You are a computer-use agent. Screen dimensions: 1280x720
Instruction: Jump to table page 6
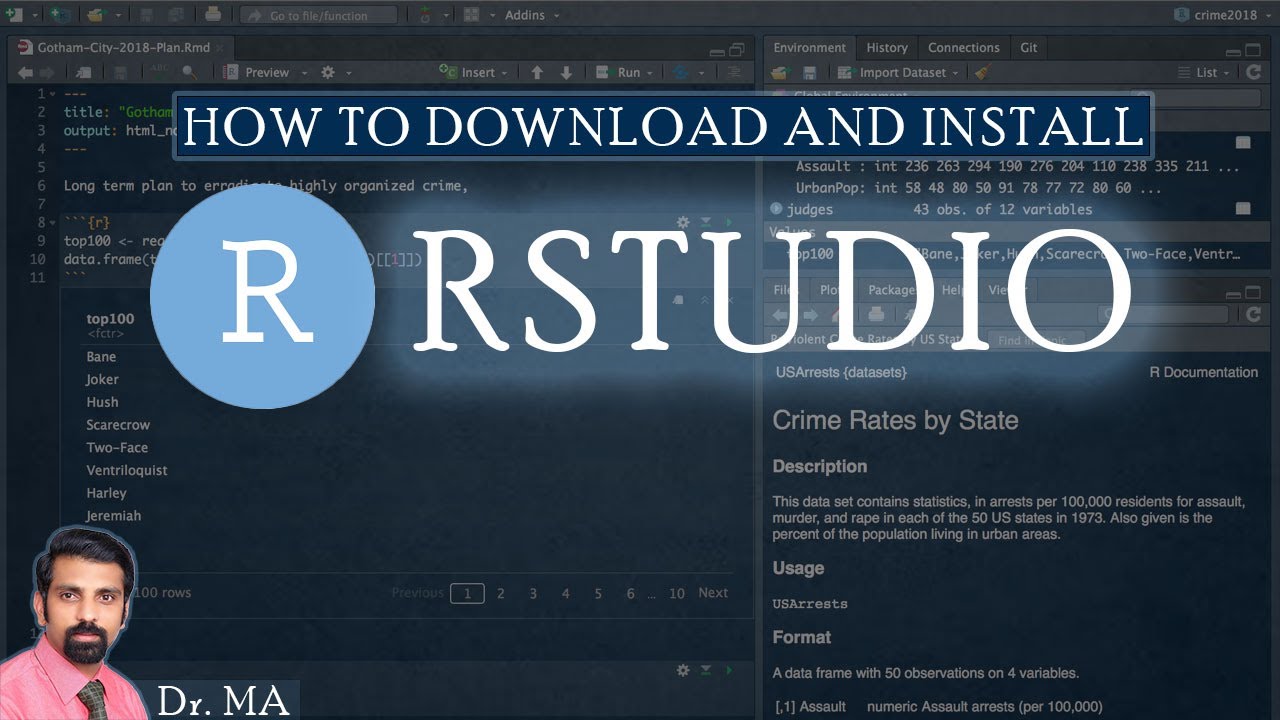(630, 593)
